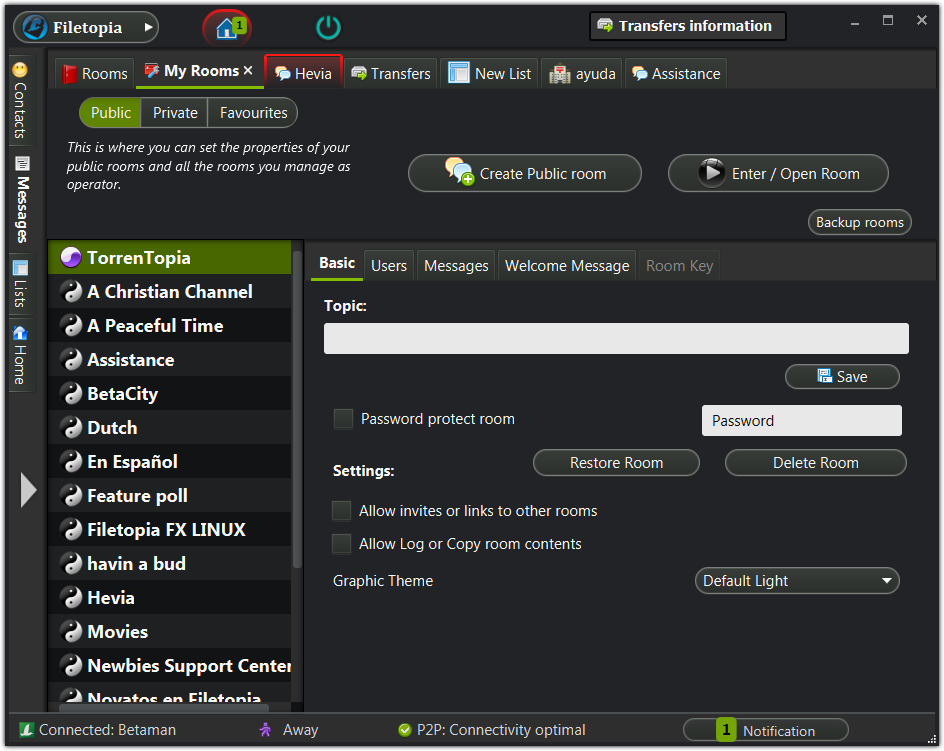Select TorrenTopia room in the list
The image size is (944, 751).
(x=170, y=257)
